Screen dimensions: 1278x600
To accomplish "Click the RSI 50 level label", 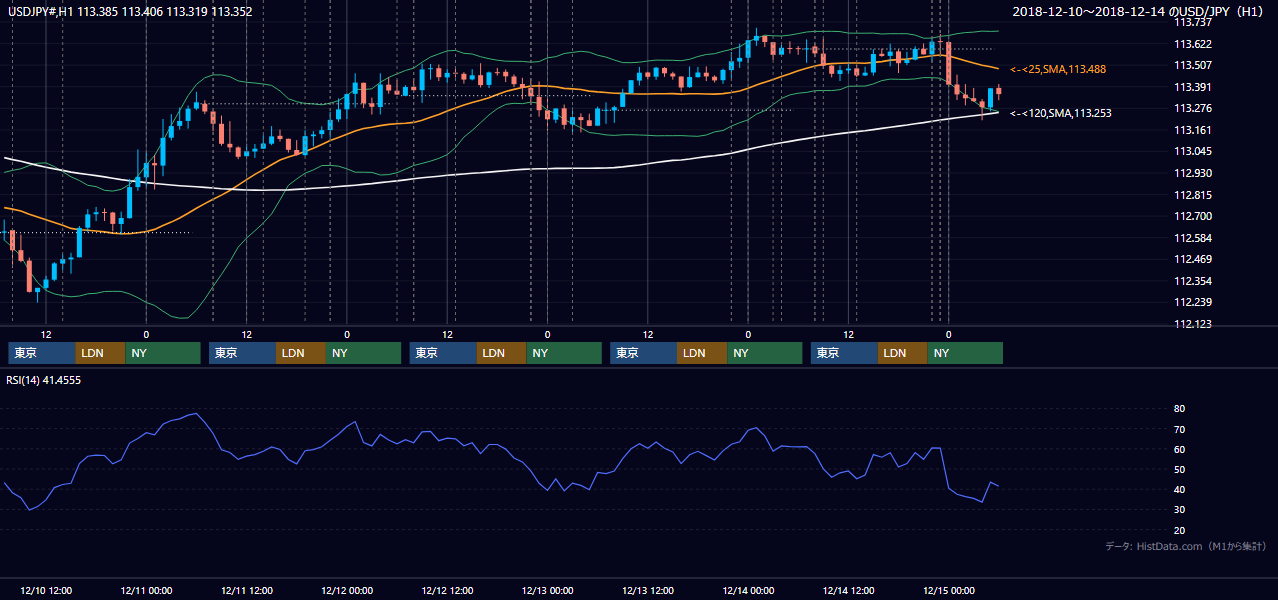I will [x=1179, y=469].
